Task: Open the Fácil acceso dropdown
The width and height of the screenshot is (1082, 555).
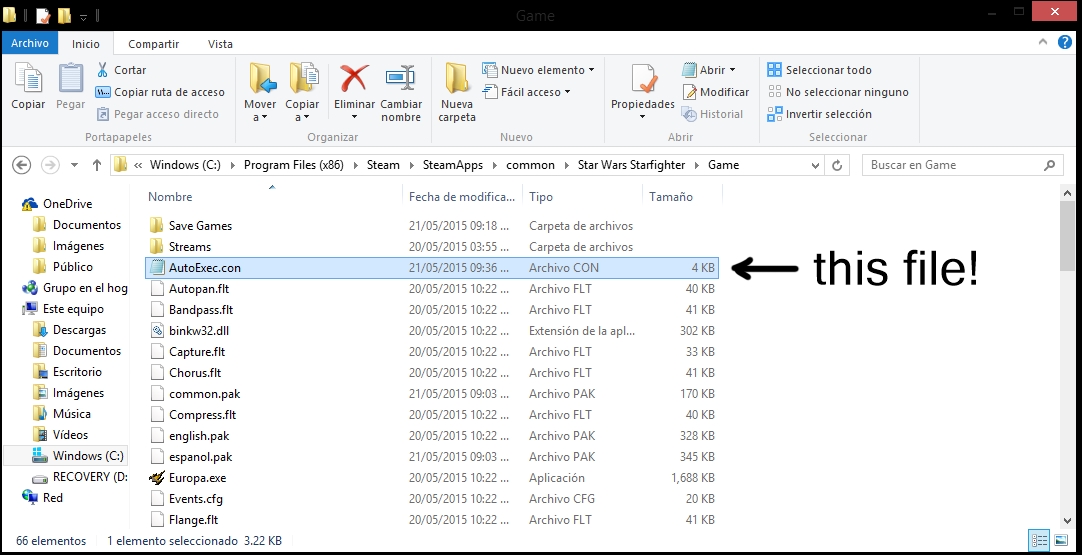Action: [x=527, y=92]
